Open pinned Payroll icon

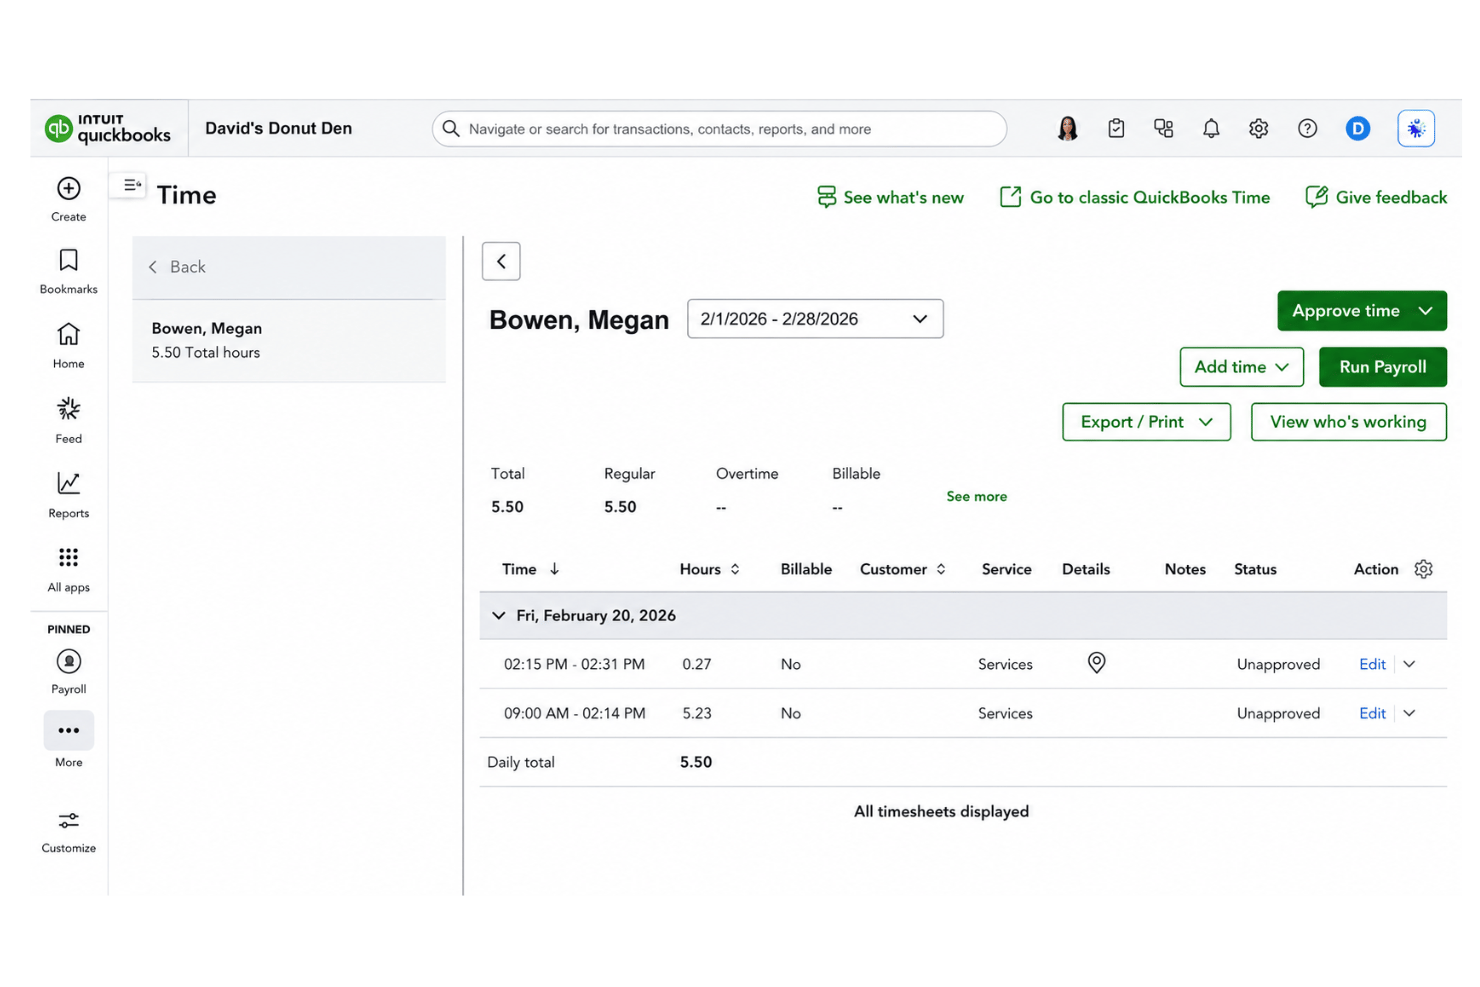[68, 661]
